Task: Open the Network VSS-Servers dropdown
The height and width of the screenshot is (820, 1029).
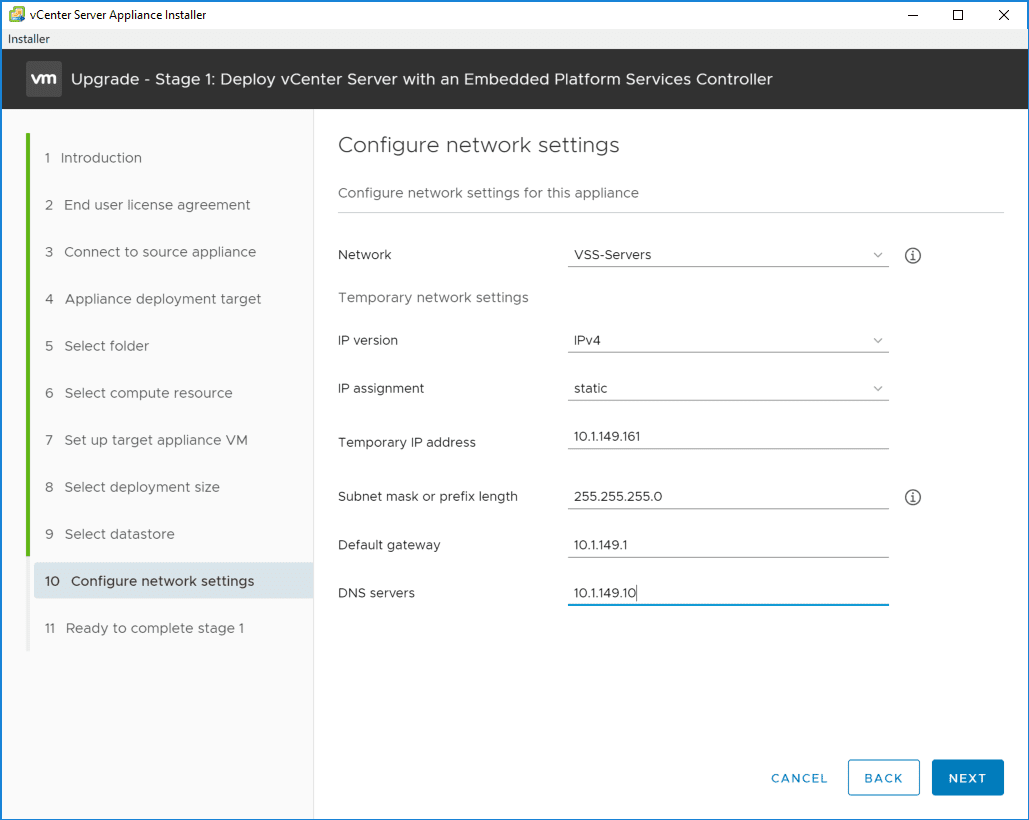Action: (727, 255)
